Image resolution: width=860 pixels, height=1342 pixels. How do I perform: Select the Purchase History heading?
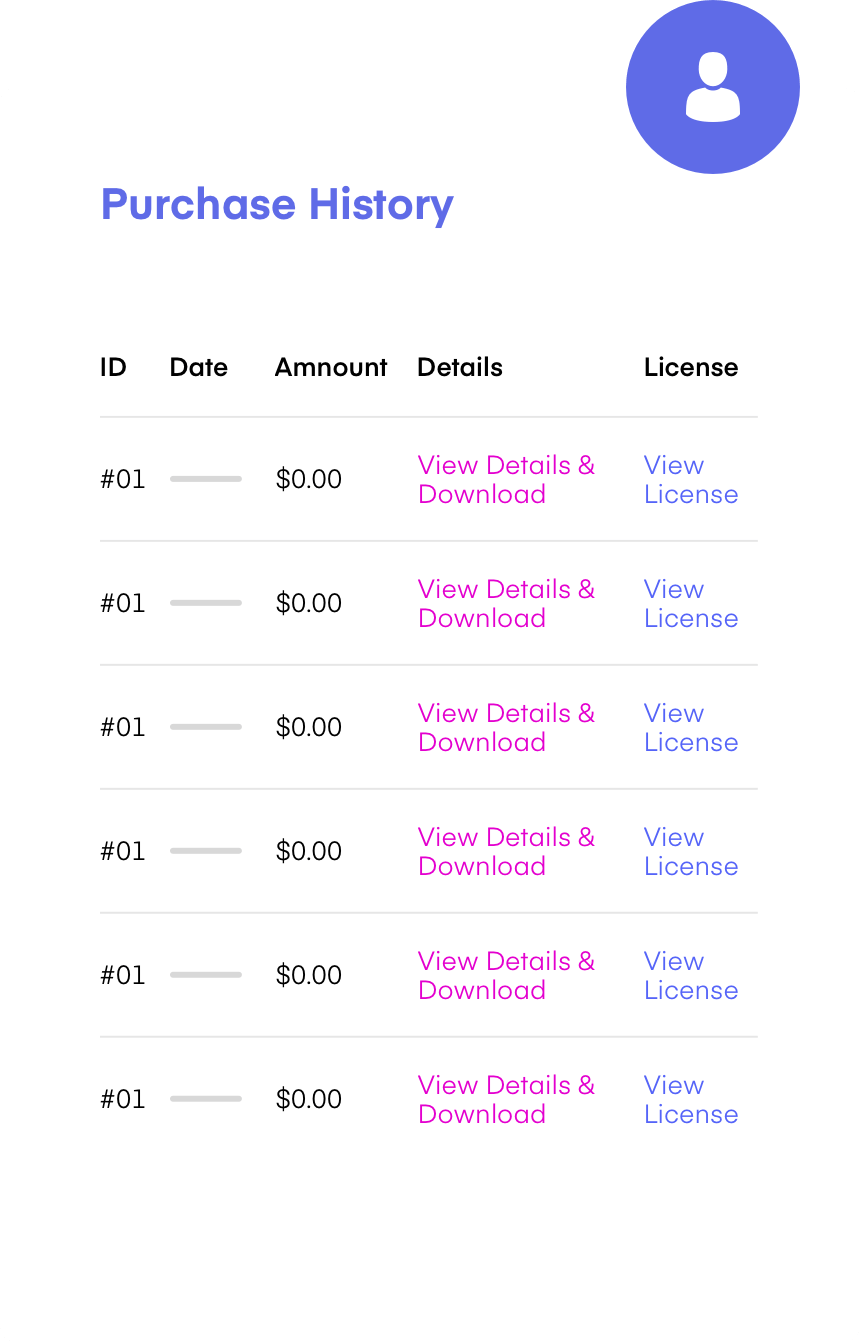(x=277, y=205)
